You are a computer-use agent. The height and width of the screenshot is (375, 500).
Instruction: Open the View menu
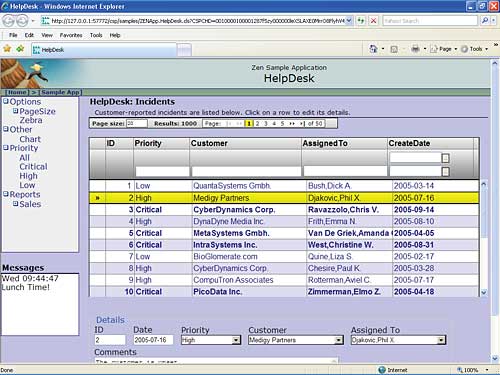click(x=47, y=35)
